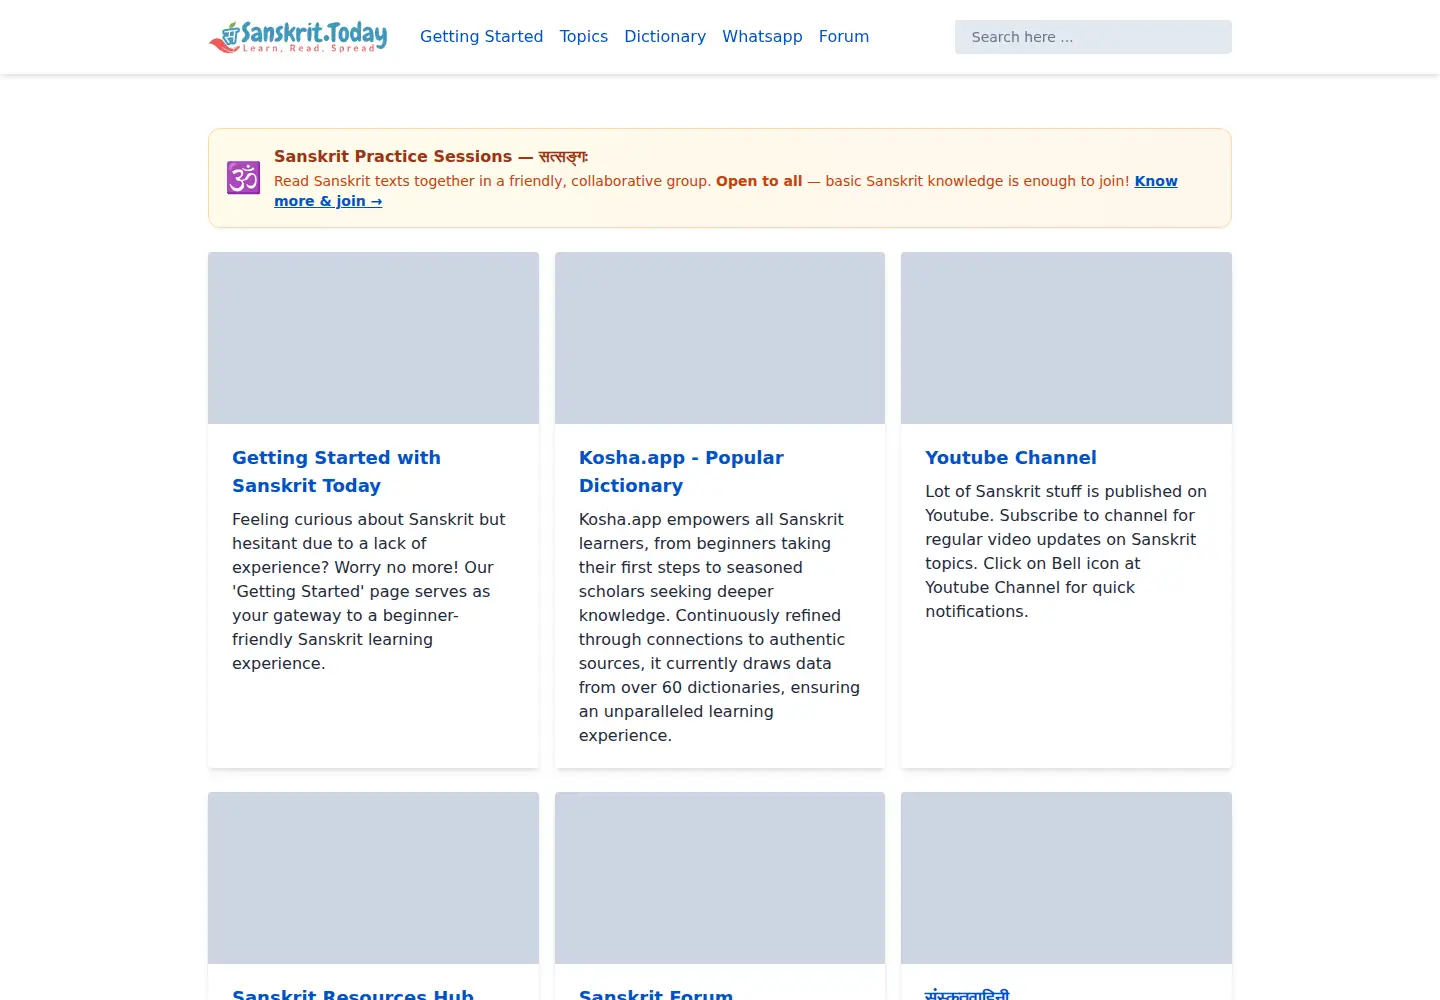Click the Youtube Channel description text
Screen dimensions: 1440x1000
(x=1066, y=551)
